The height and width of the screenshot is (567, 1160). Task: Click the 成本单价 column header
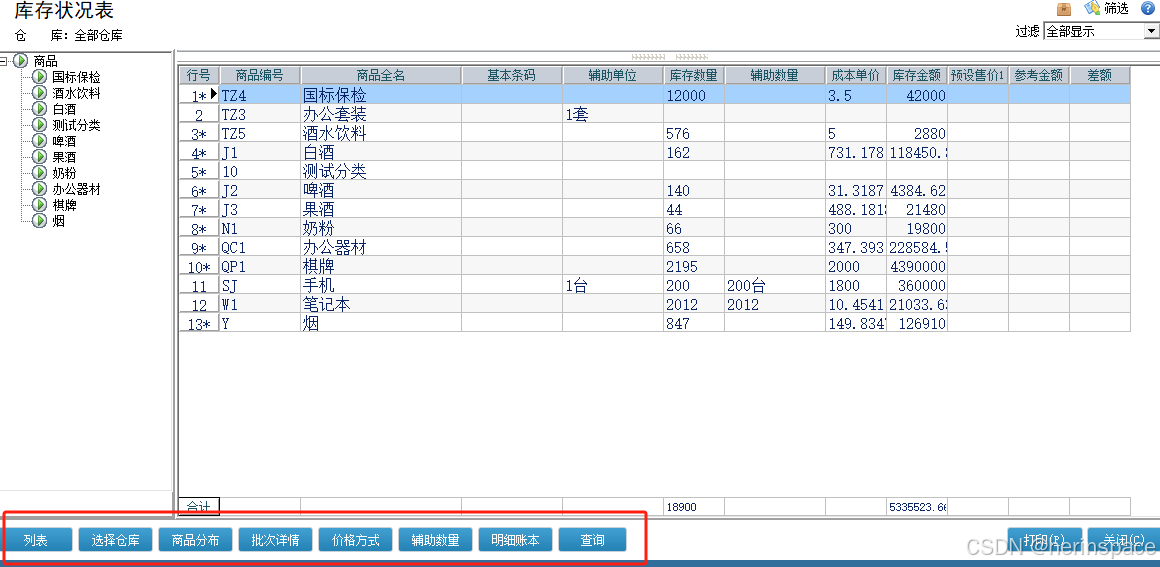coord(856,75)
